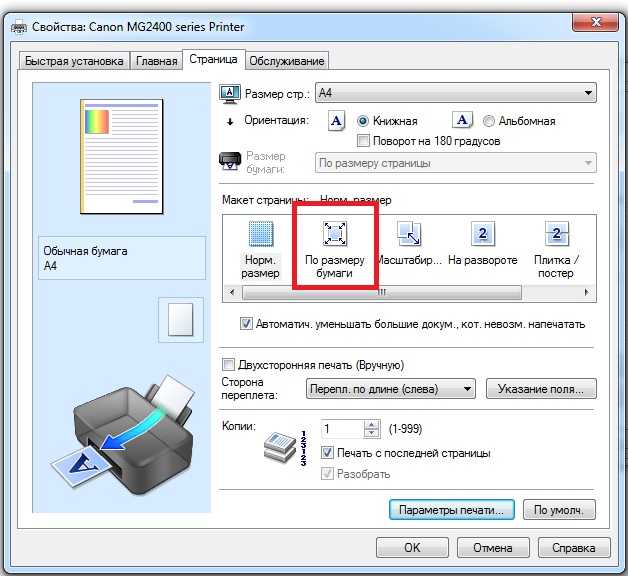Open help with Справка button

click(x=574, y=548)
